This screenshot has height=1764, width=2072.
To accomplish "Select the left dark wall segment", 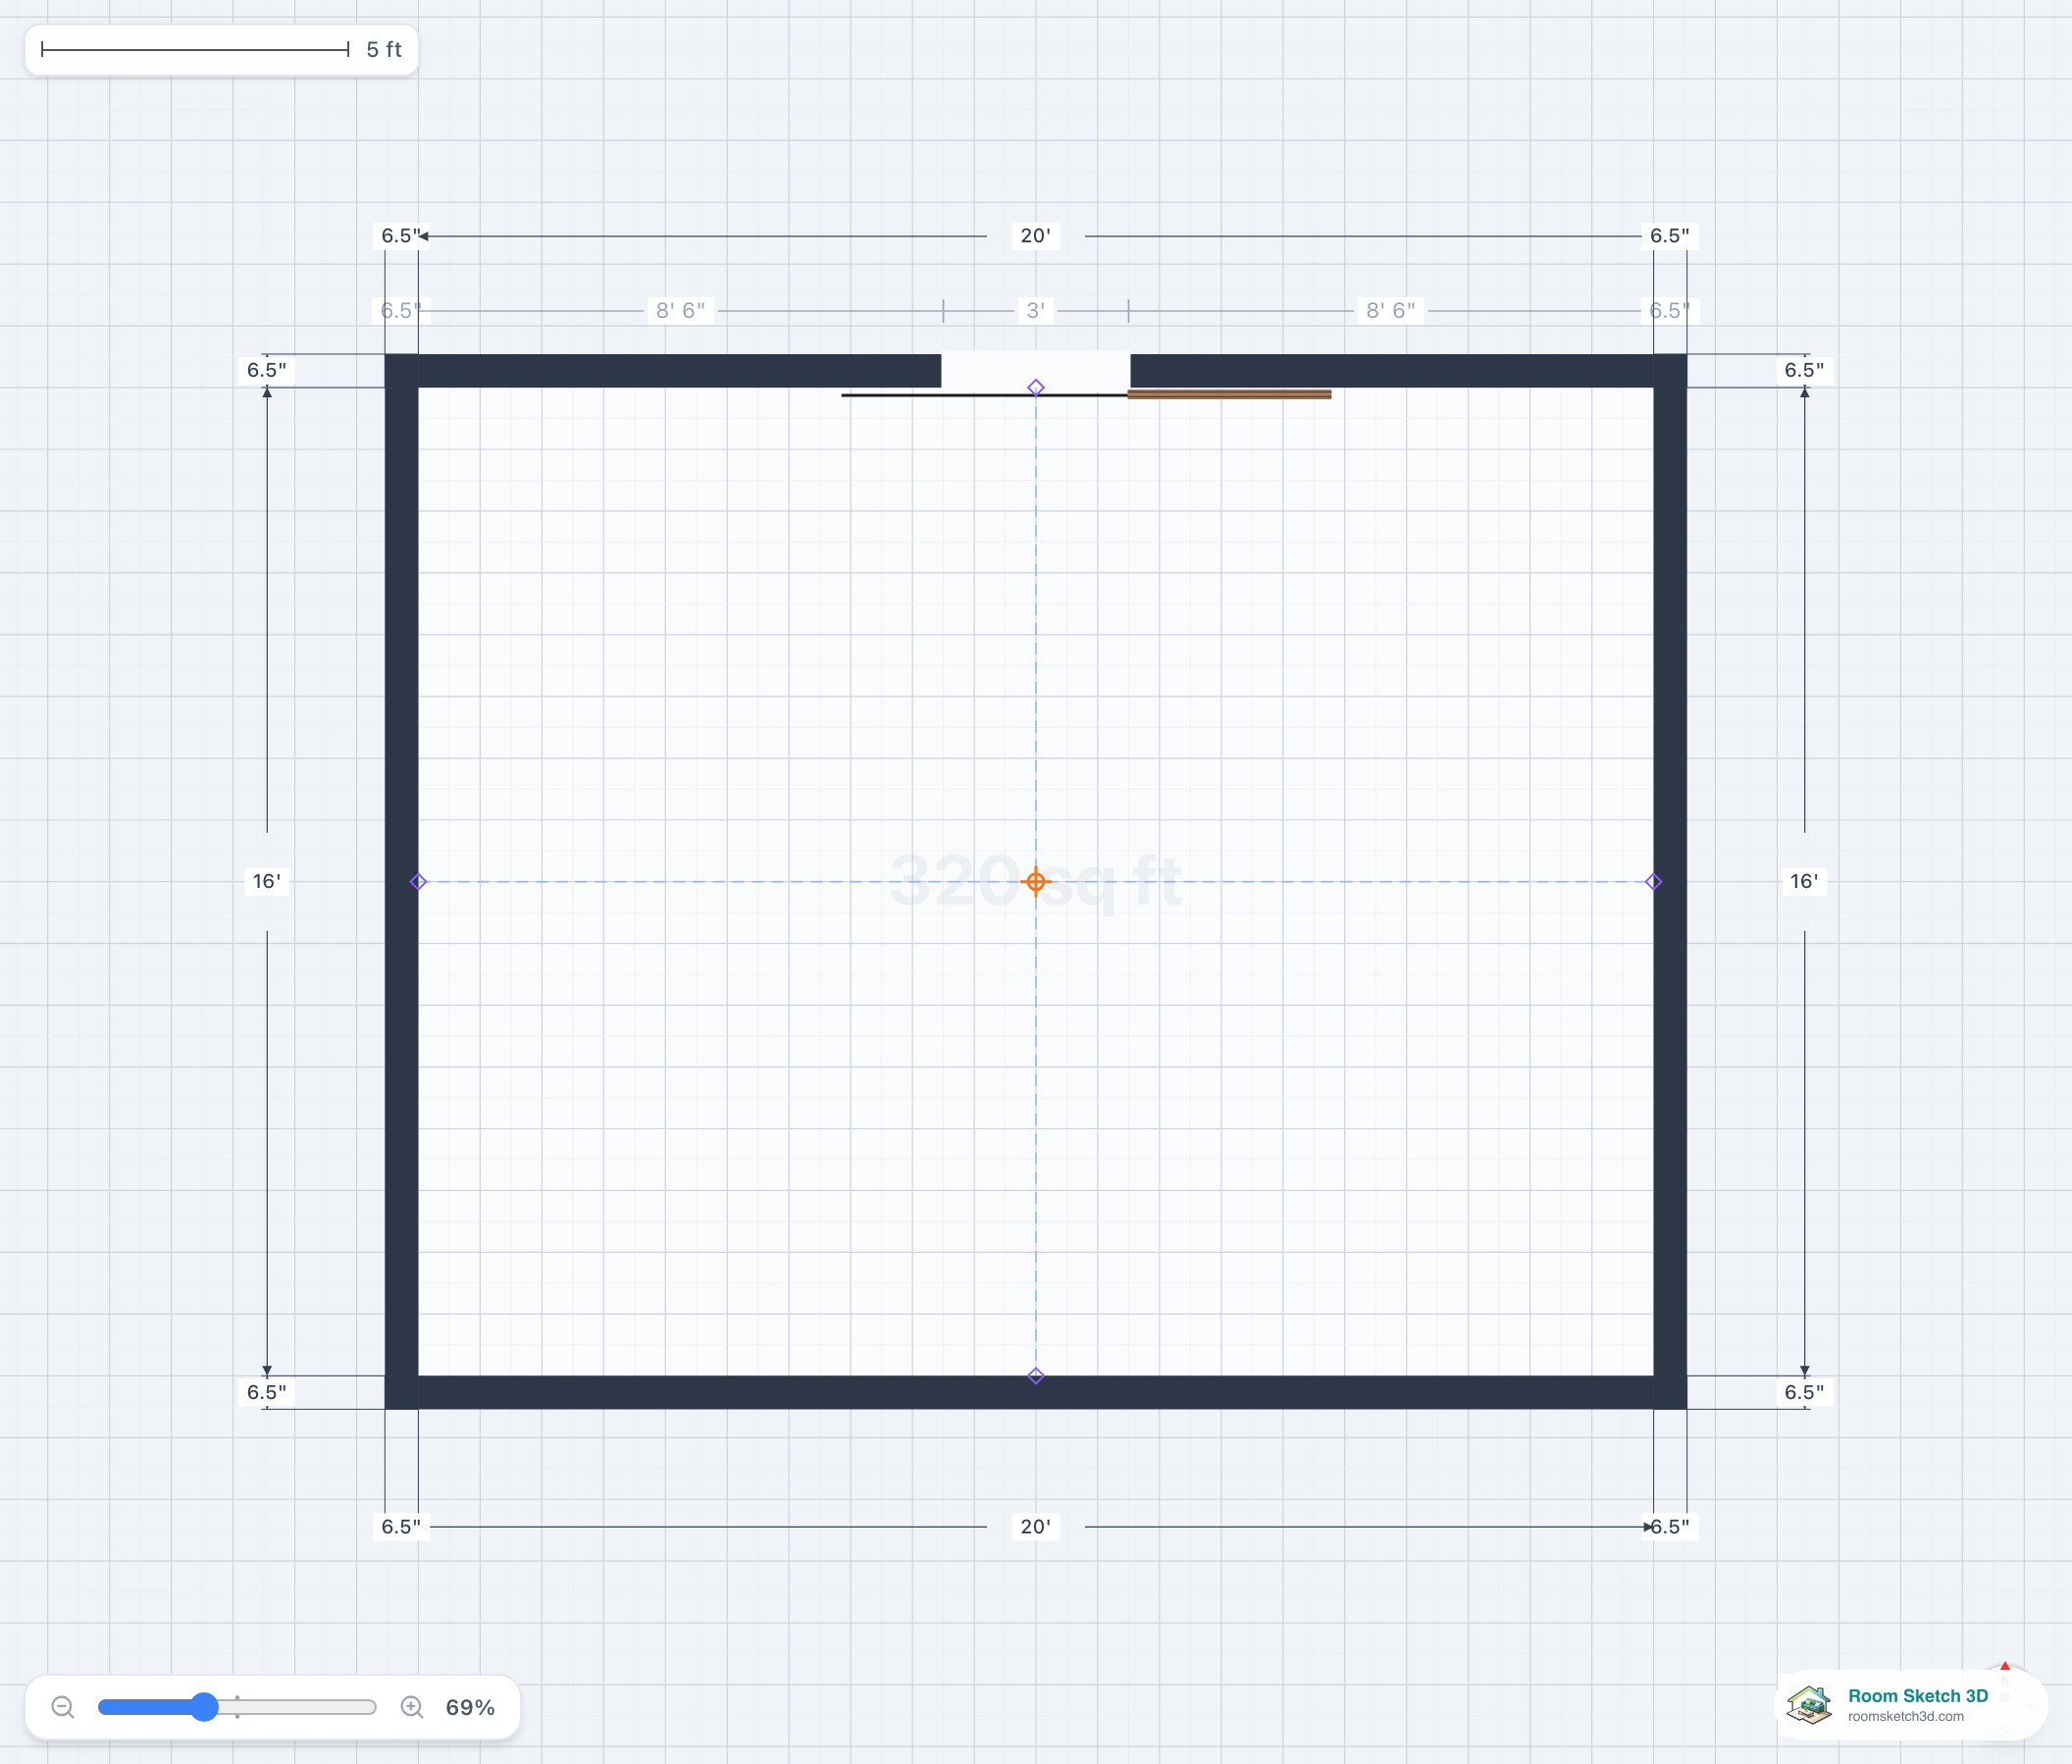I will click(402, 882).
